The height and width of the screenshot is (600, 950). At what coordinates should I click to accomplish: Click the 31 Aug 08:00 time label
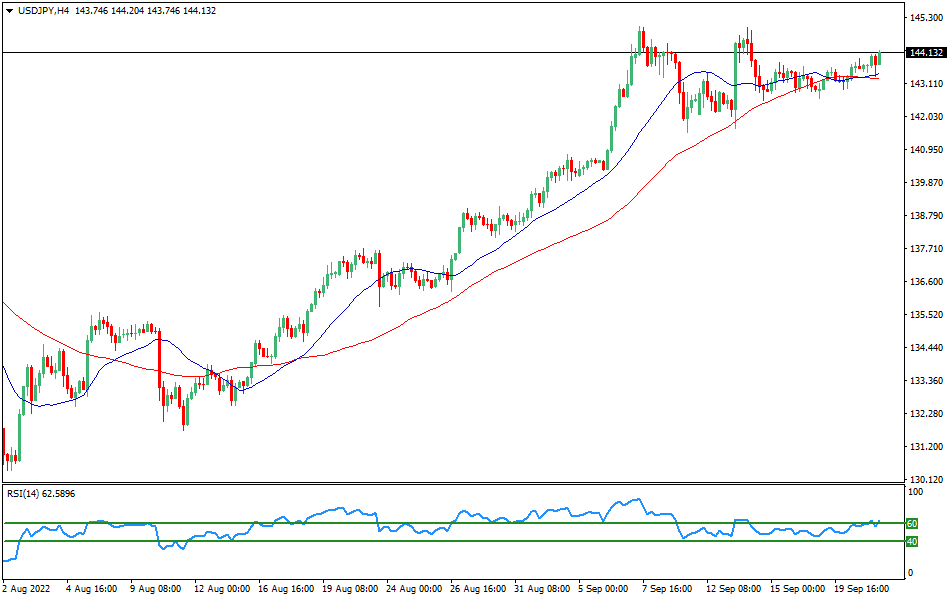[x=541, y=589]
